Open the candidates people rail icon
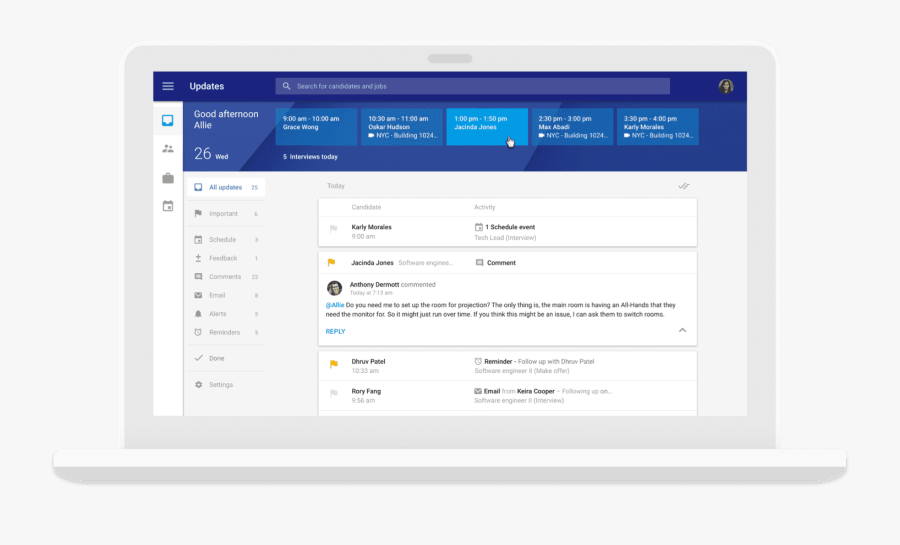 [168, 149]
